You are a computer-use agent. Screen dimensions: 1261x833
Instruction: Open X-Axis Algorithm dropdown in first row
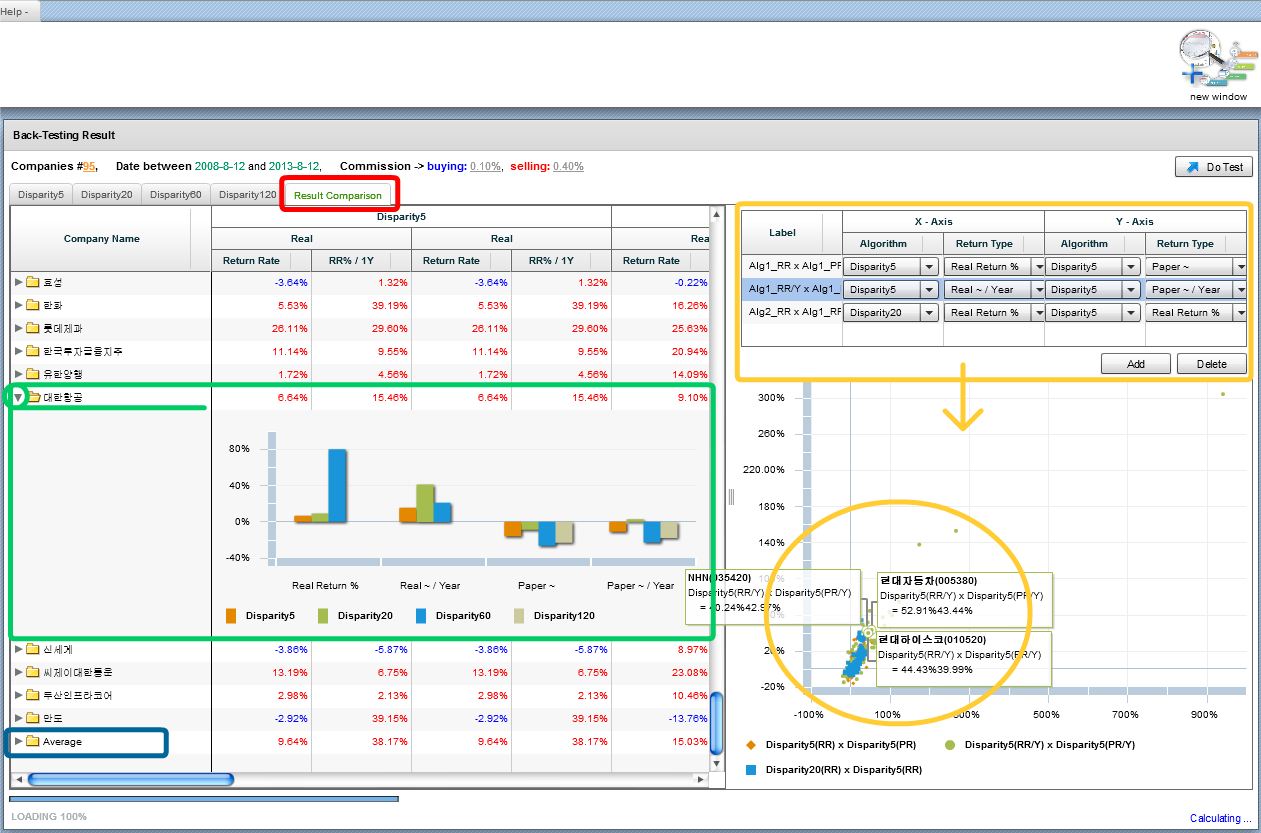coord(929,267)
